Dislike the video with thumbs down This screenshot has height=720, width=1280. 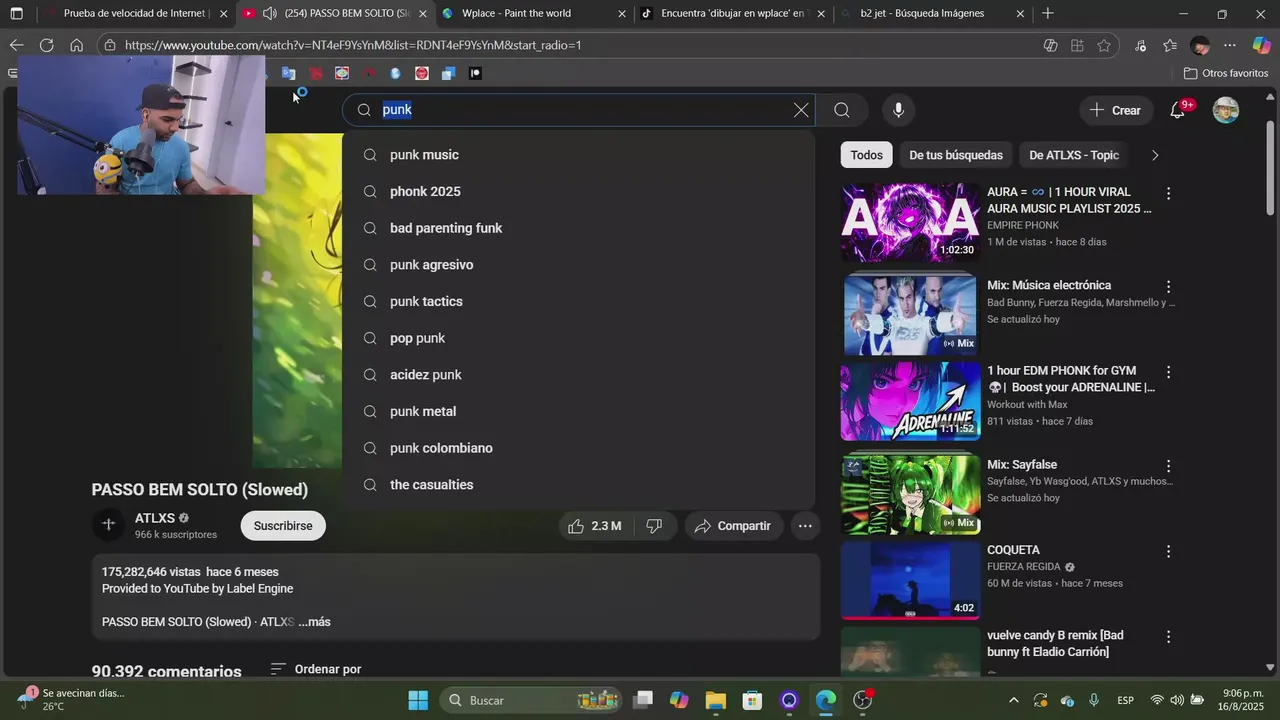(654, 526)
